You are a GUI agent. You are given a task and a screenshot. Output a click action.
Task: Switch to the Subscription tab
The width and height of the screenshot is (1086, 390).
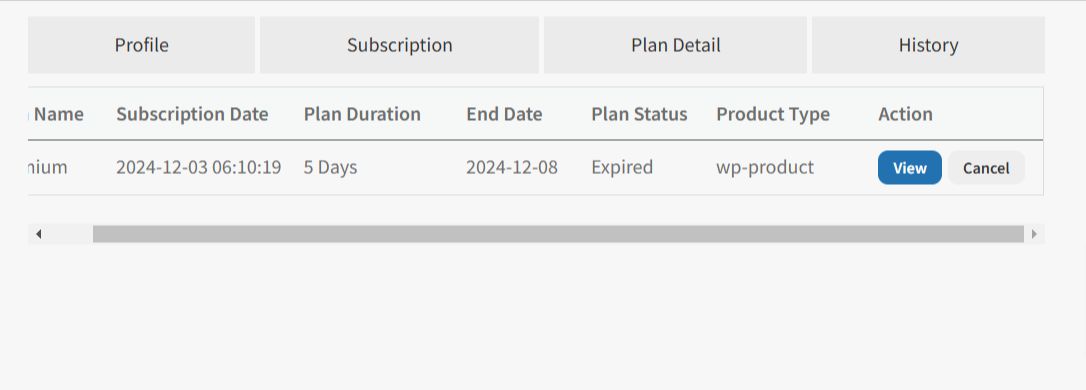coord(400,45)
